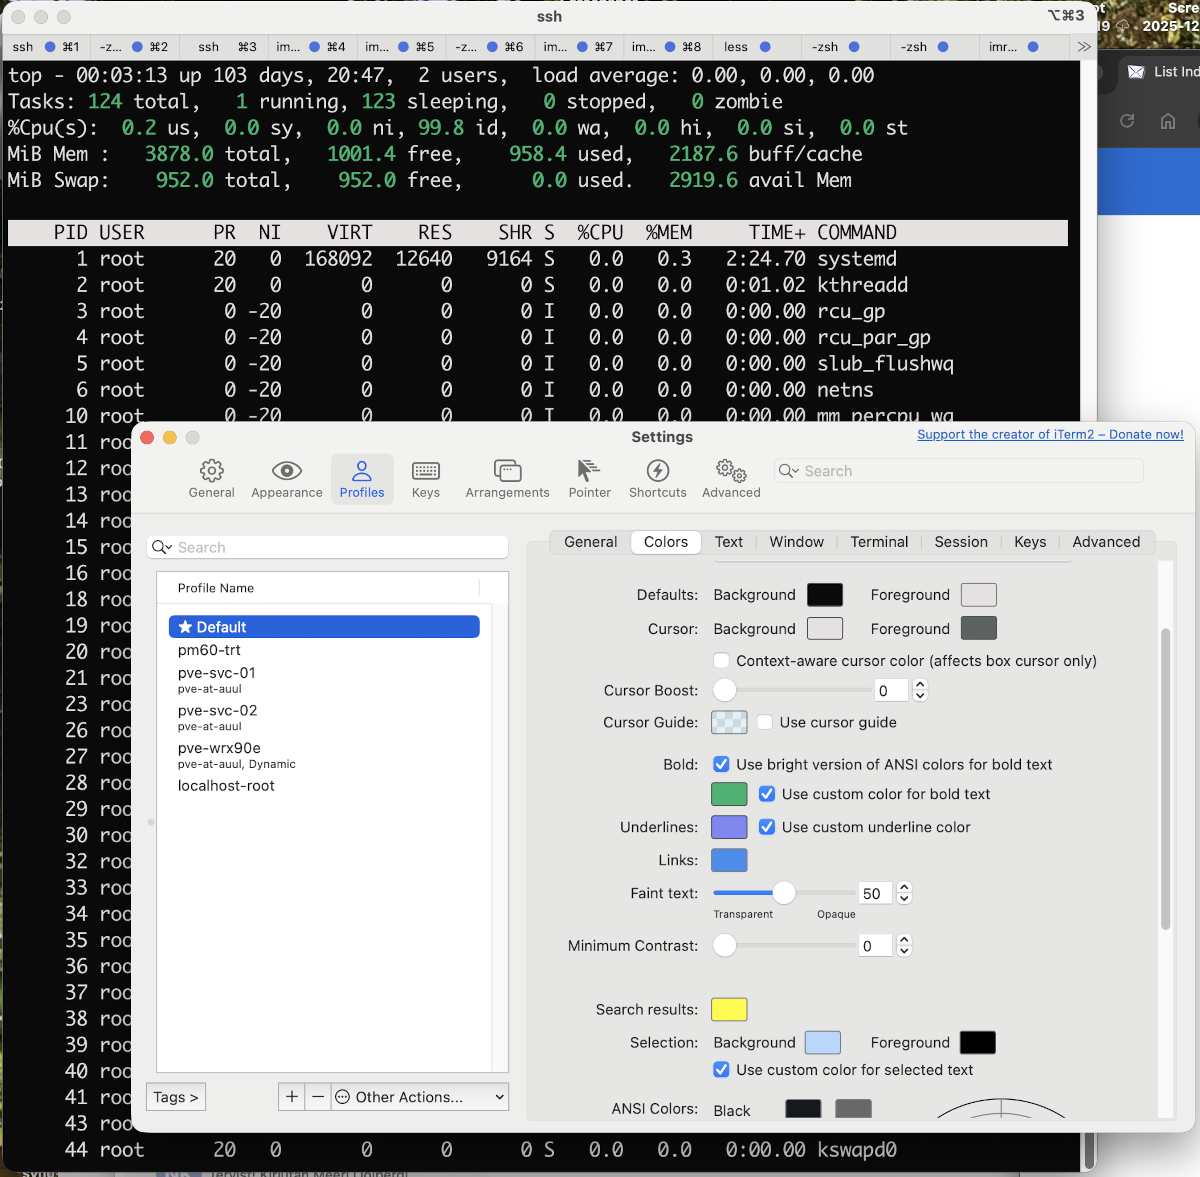Toggle Use cursor guide checkbox
Viewport: 1200px width, 1177px height.
765,722
